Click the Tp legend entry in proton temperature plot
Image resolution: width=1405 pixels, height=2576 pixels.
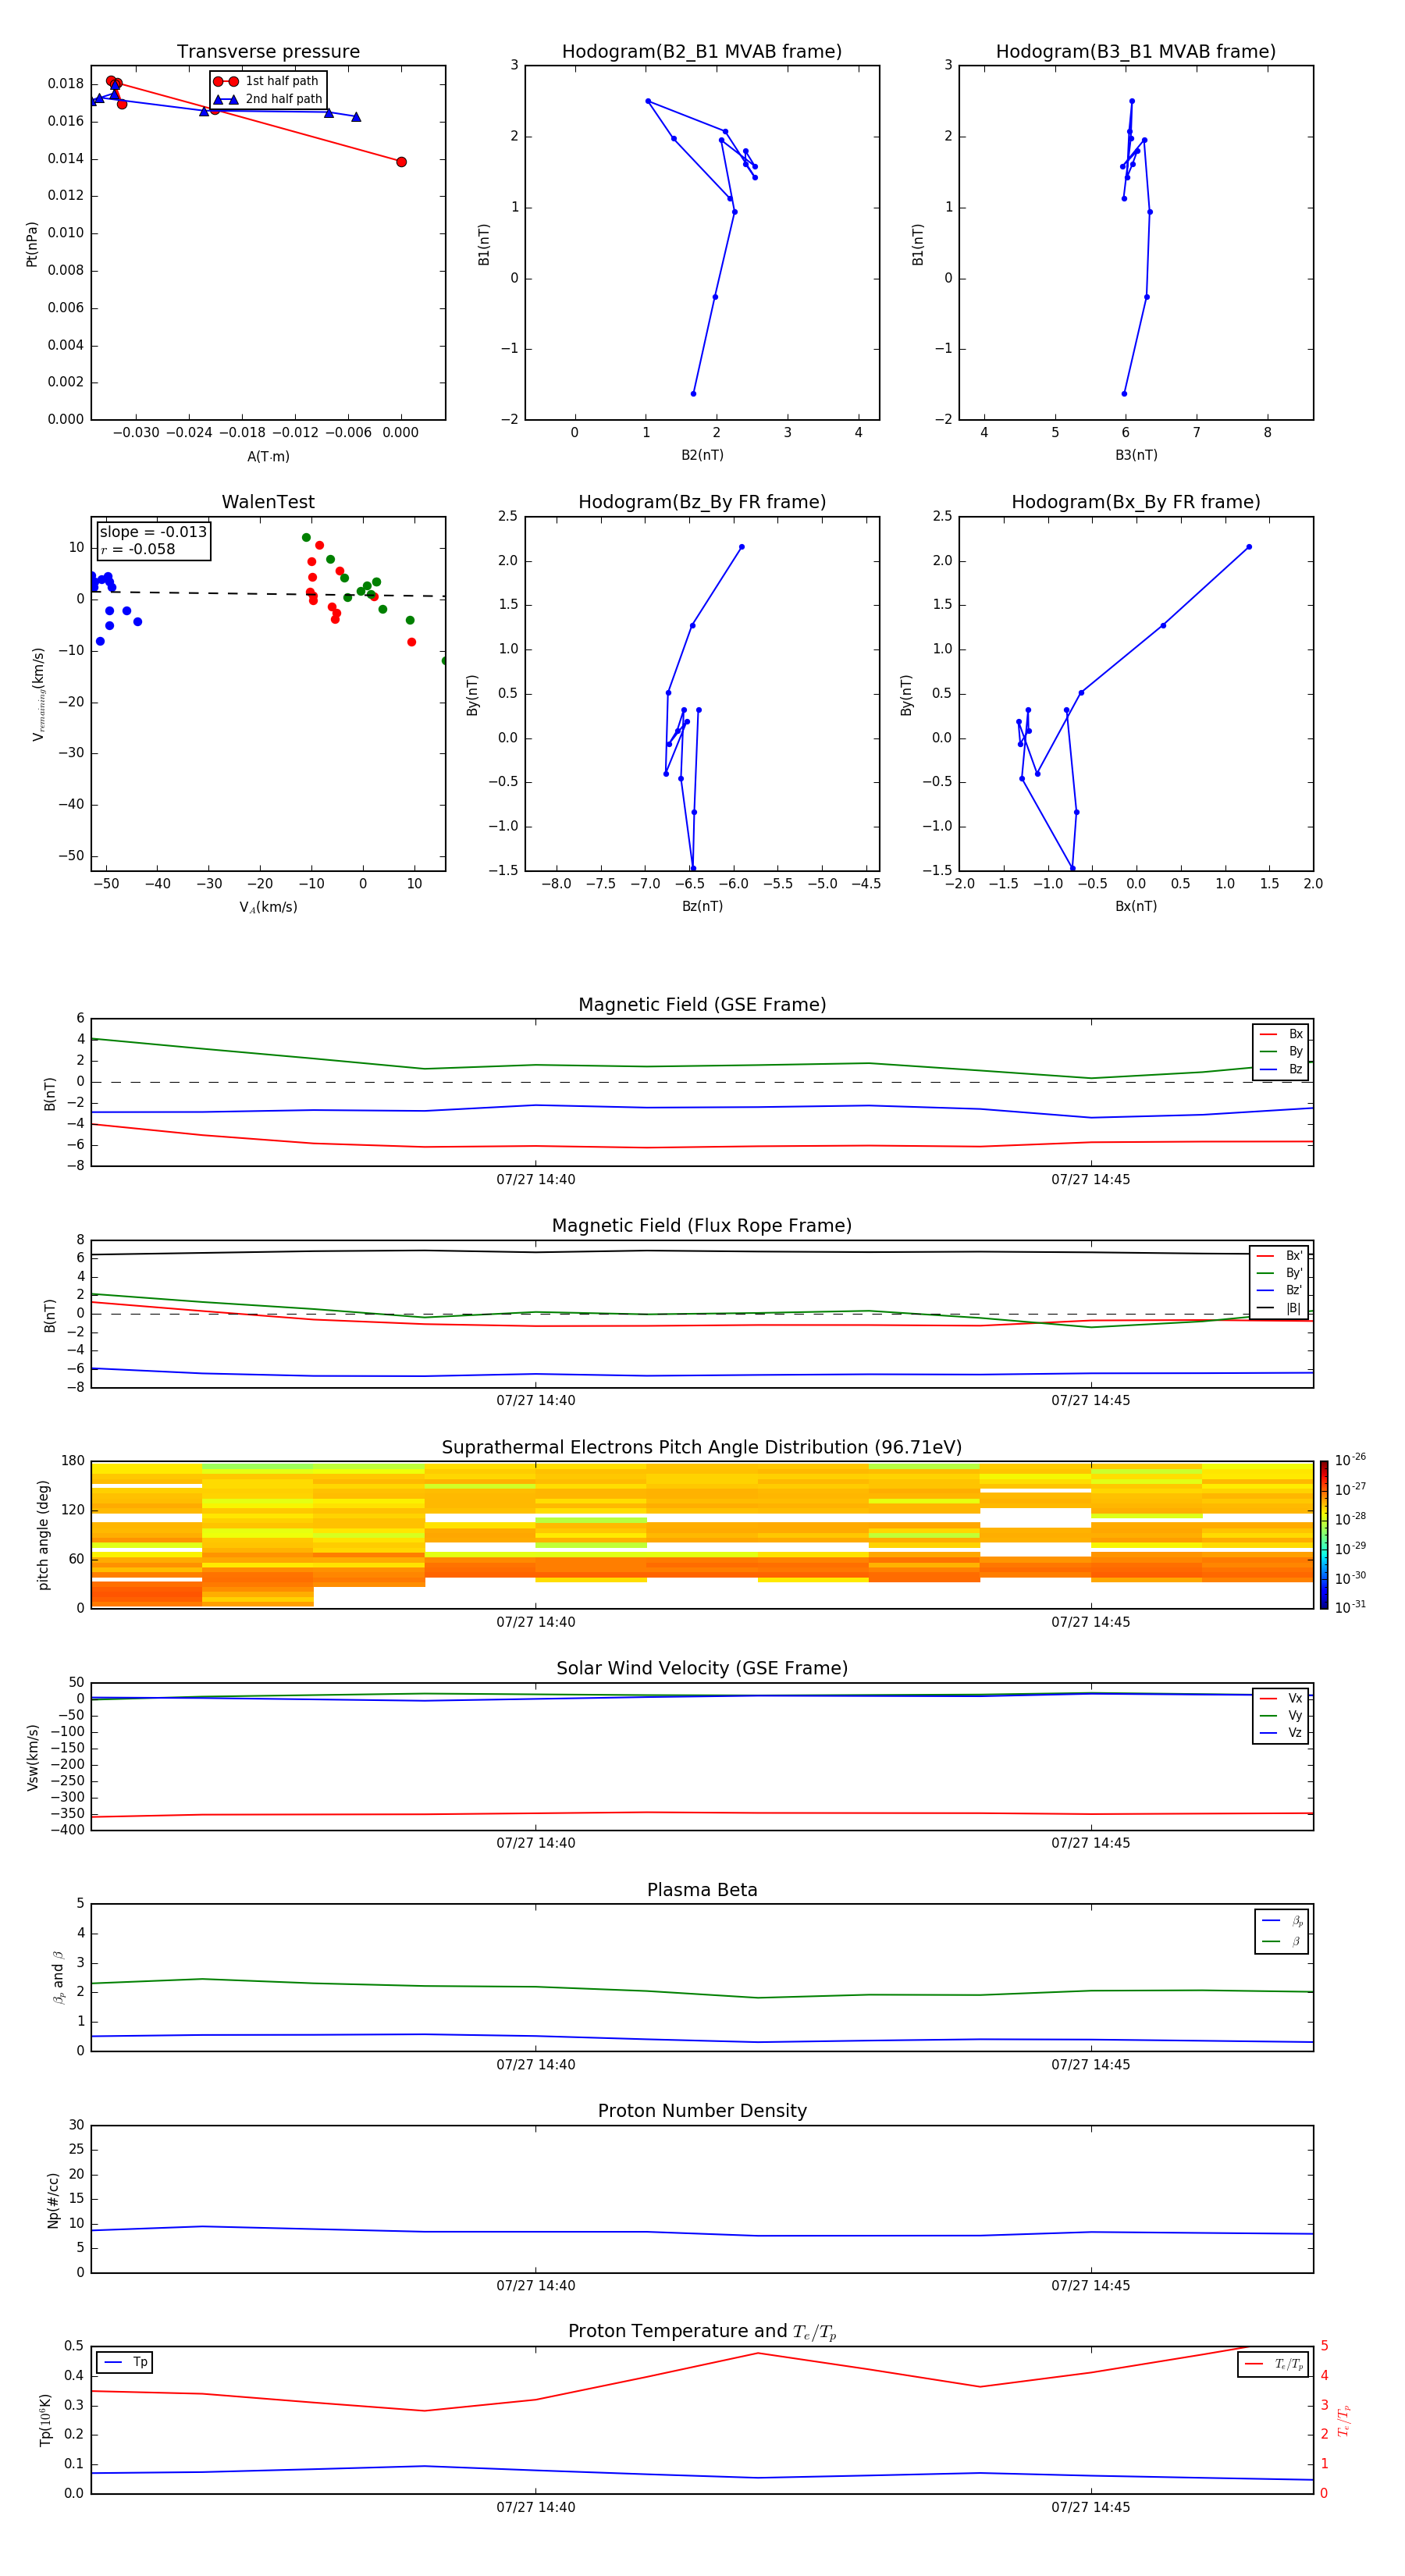pyautogui.click(x=124, y=2362)
